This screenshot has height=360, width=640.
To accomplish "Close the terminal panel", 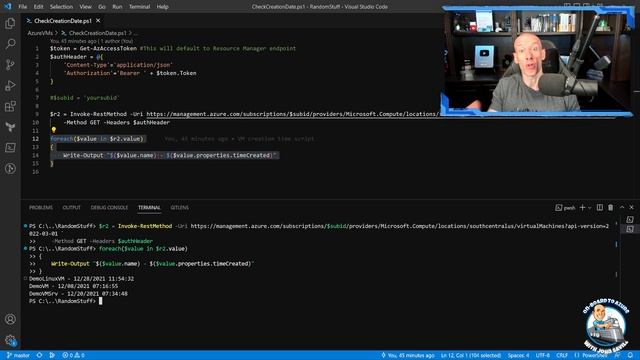I will (631, 208).
